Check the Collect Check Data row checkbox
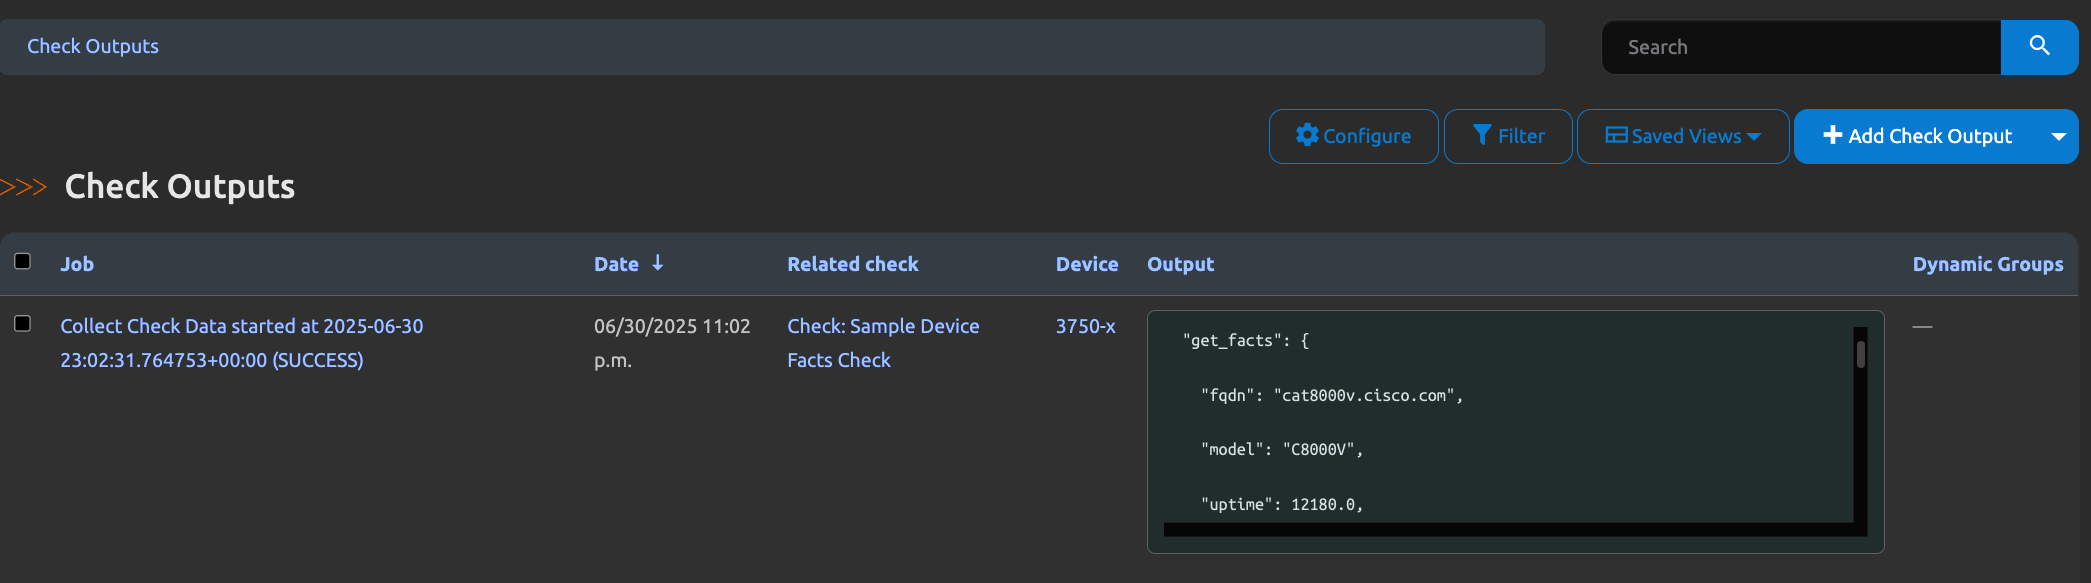The image size is (2091, 583). 22,324
